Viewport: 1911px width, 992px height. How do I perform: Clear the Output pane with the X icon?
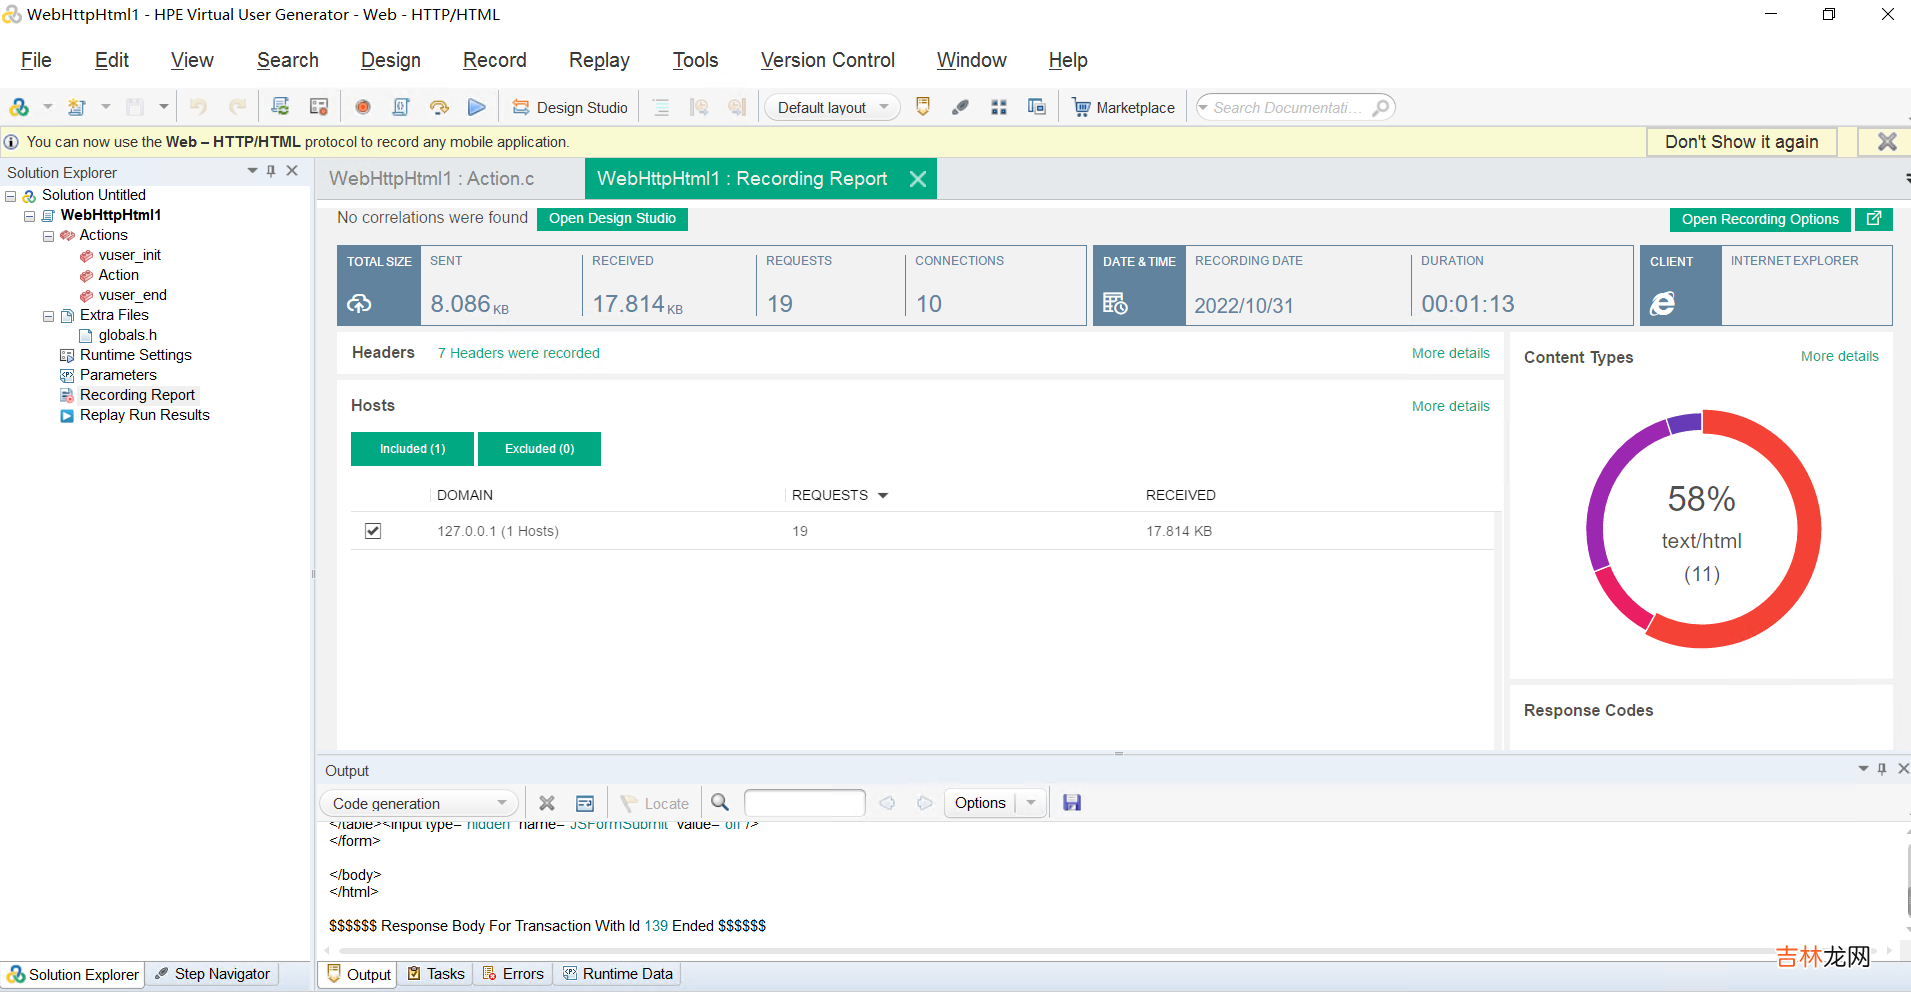click(547, 803)
